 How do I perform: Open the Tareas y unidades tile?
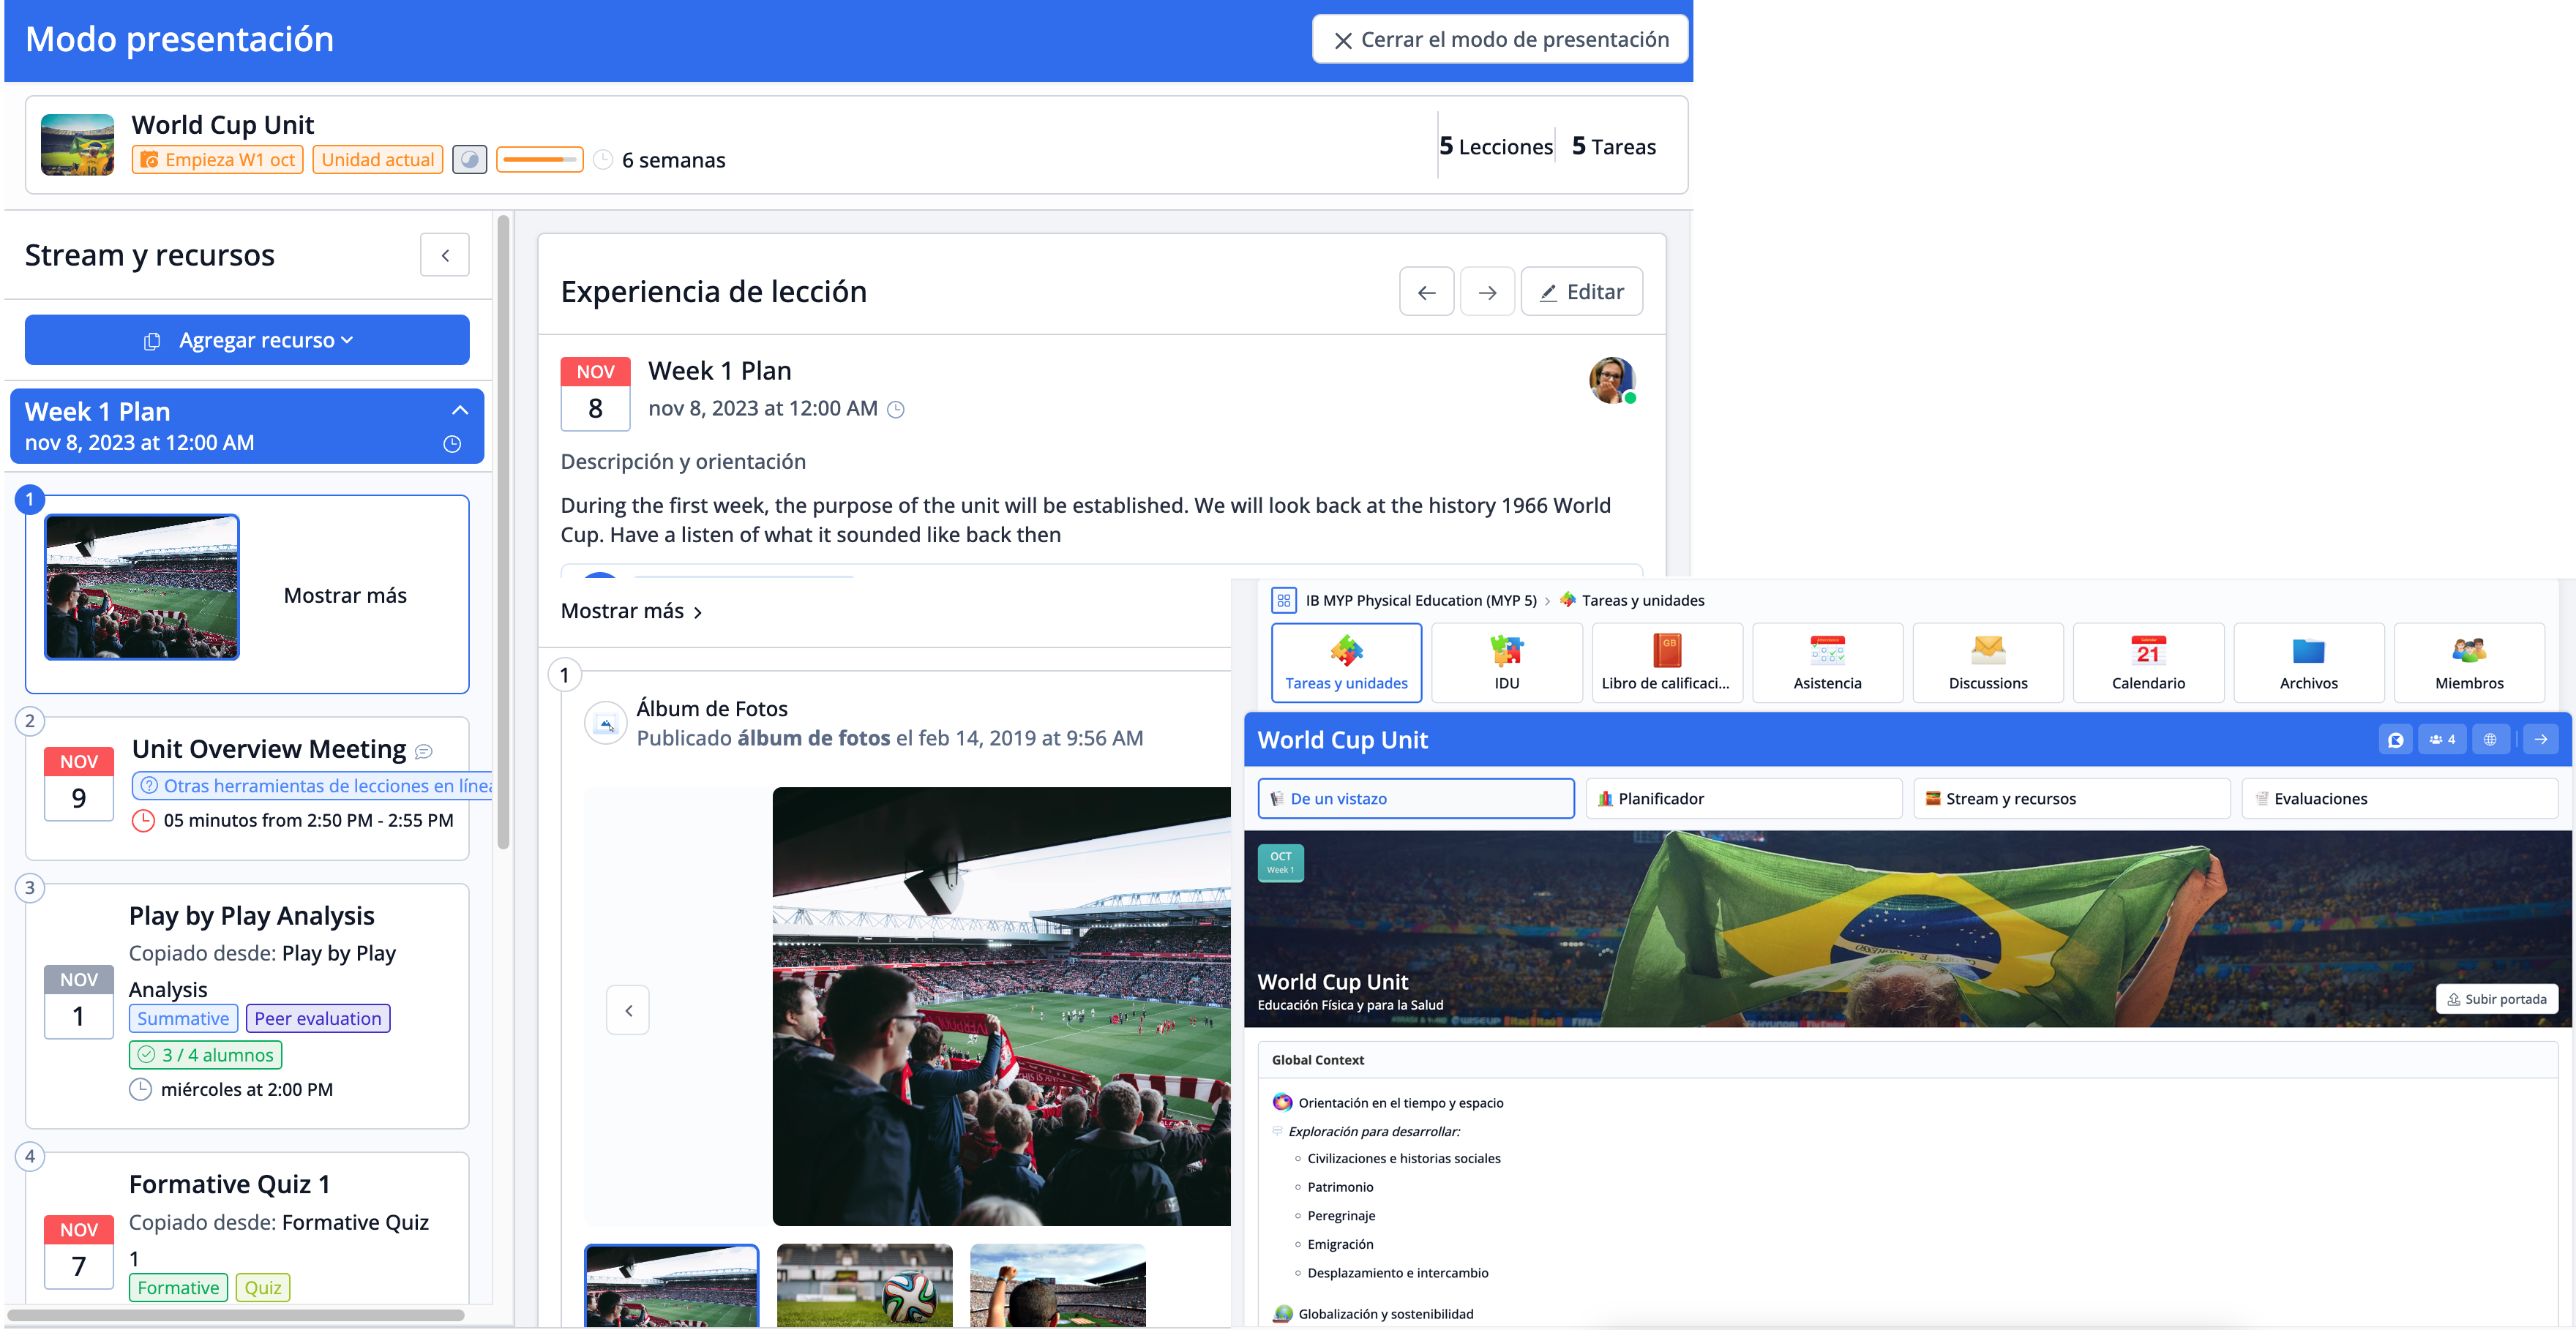(1346, 662)
